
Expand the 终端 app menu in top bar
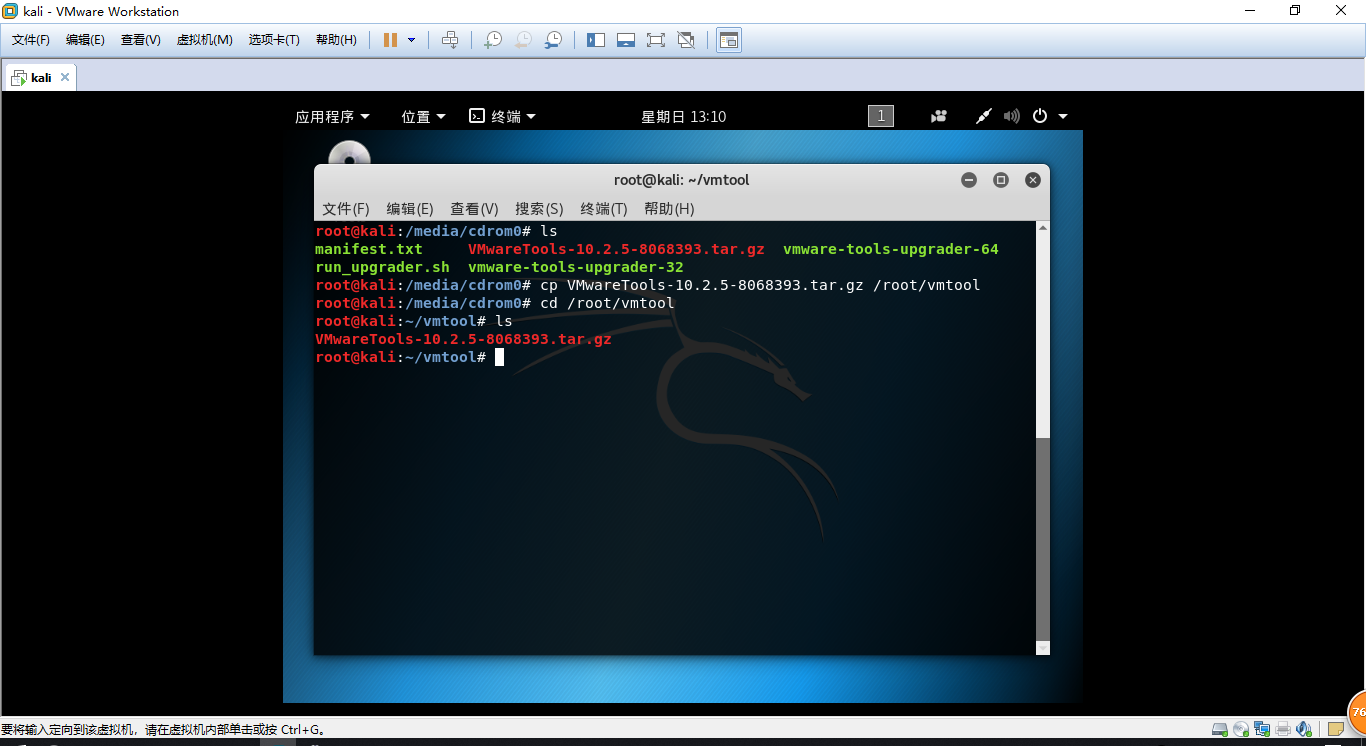click(x=503, y=116)
